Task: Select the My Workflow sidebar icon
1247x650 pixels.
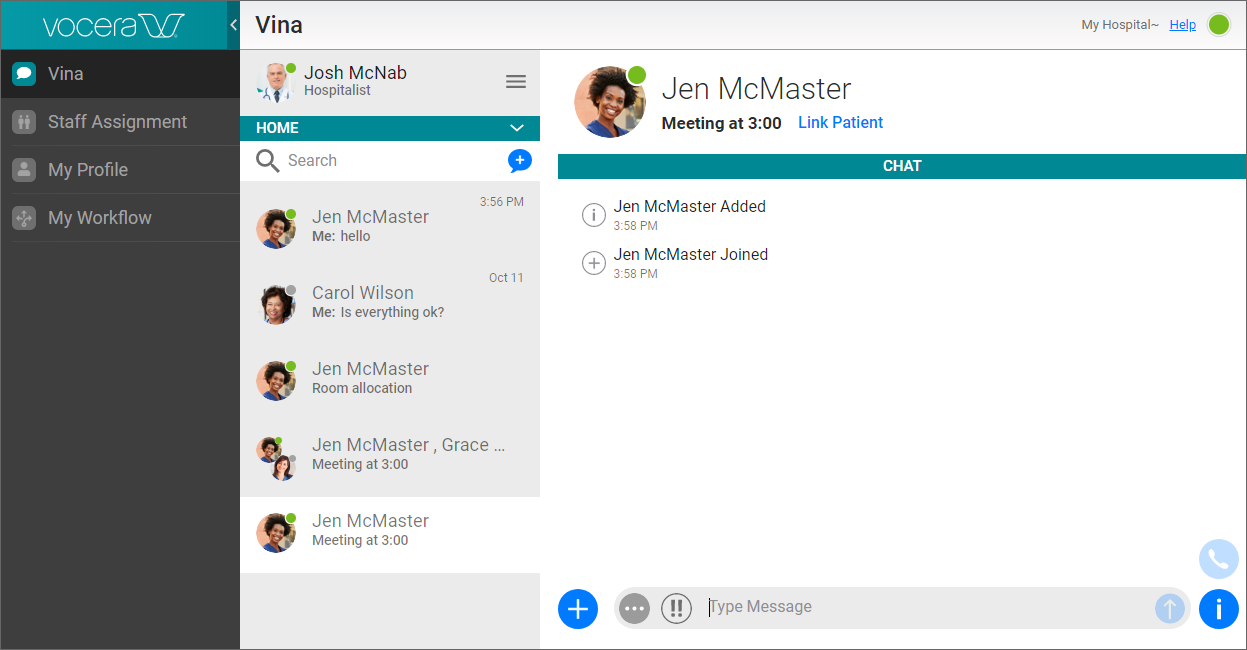Action: click(23, 217)
